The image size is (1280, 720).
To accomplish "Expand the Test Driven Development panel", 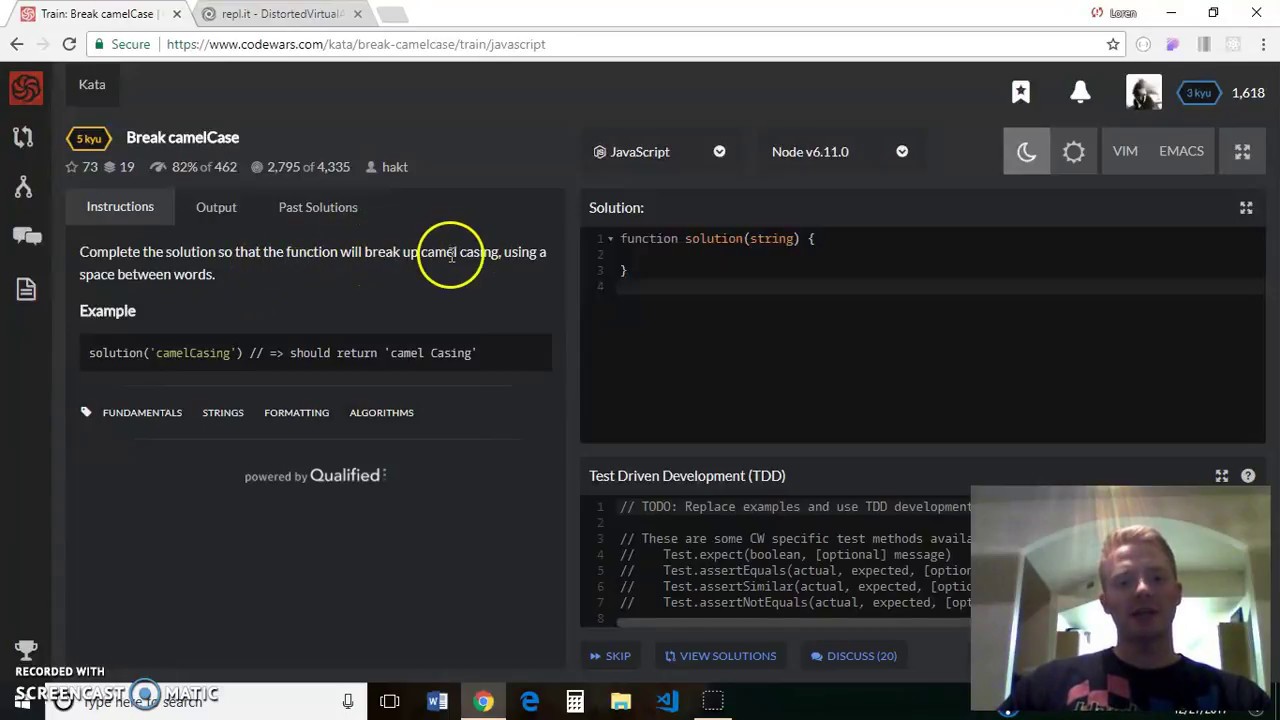I will 1221,476.
